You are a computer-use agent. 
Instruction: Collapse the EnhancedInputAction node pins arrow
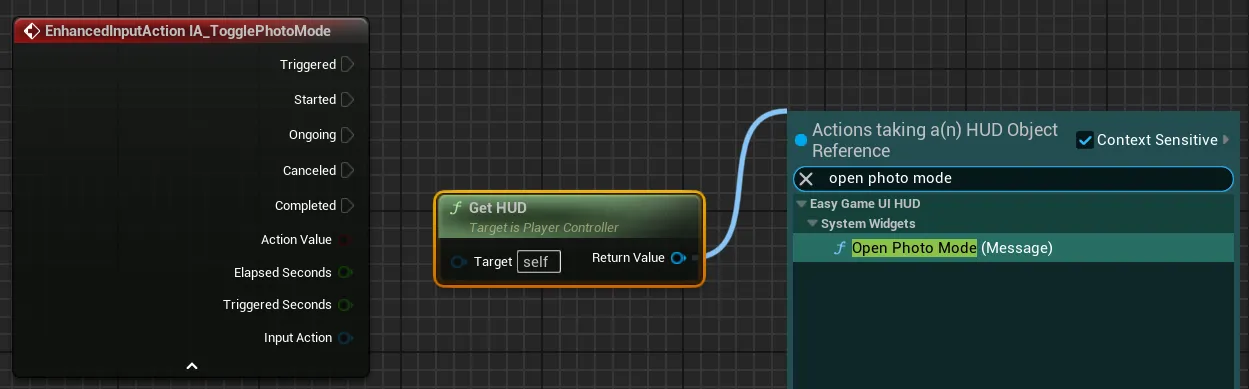pos(192,366)
